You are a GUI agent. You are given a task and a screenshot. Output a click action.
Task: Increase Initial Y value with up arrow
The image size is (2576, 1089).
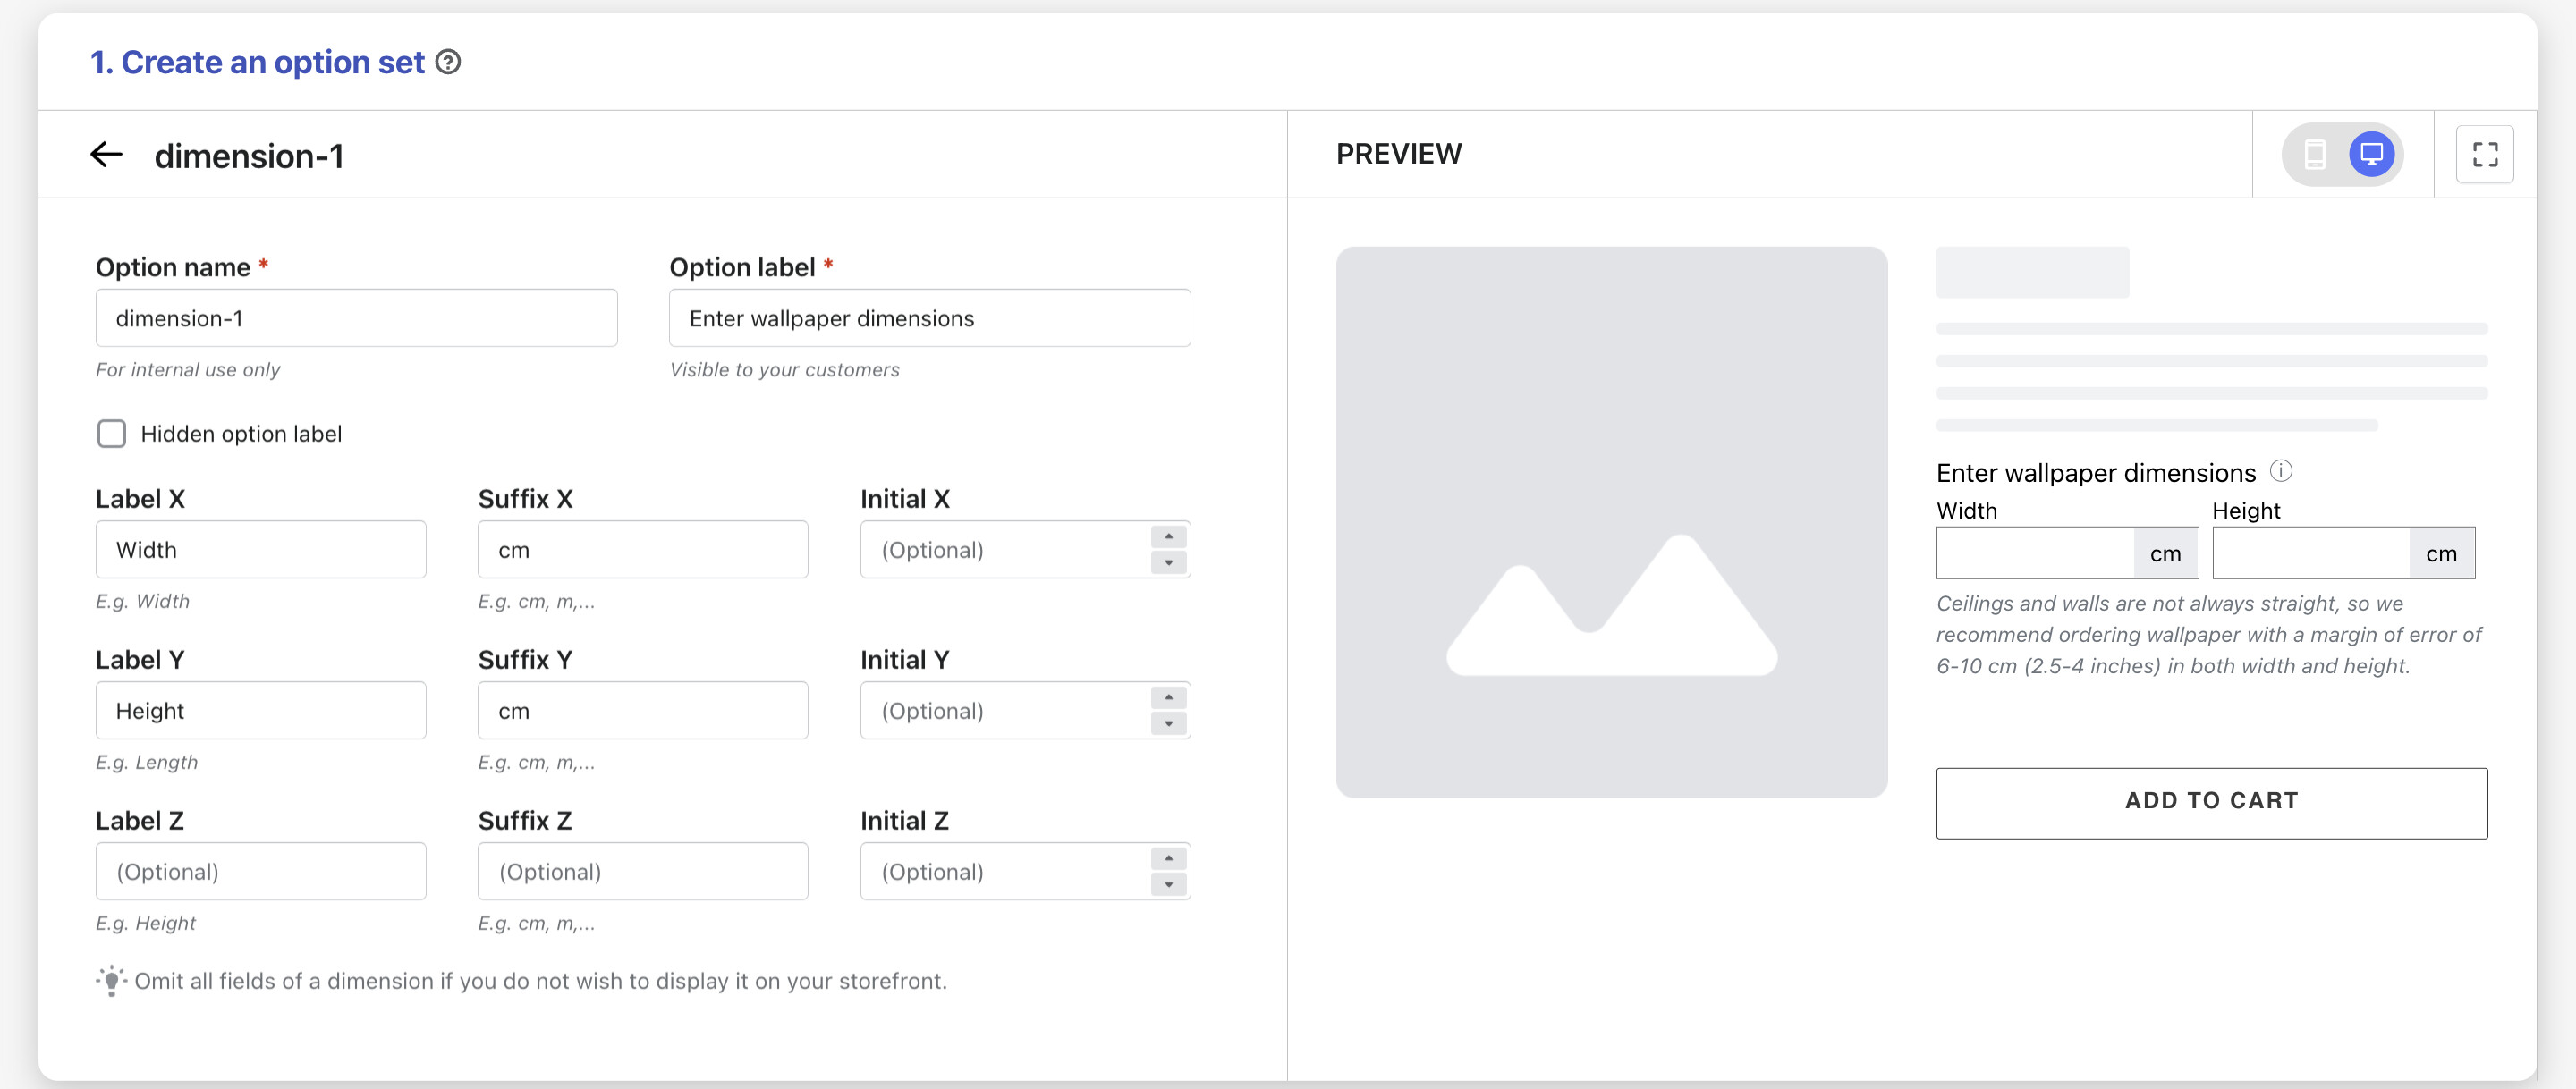click(x=1168, y=698)
